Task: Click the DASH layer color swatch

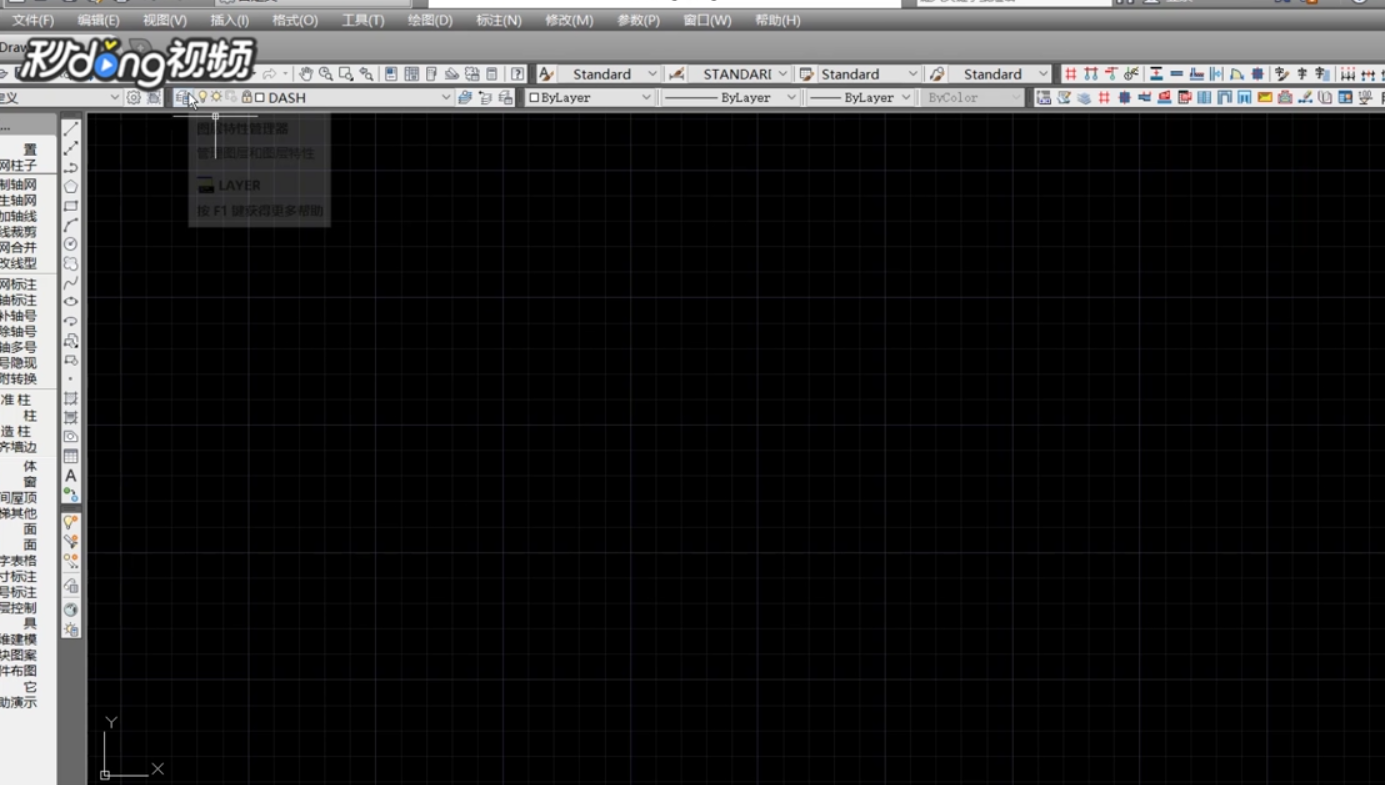Action: (260, 97)
